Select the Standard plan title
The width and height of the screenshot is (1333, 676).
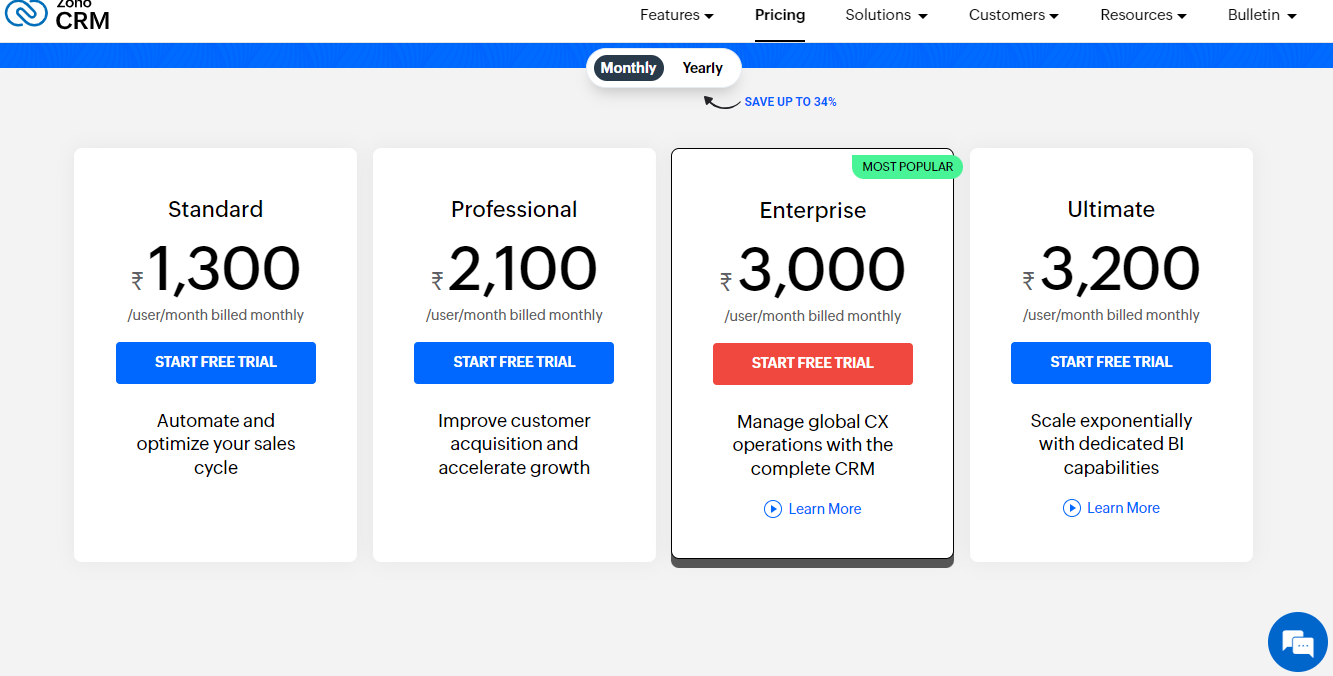pos(216,209)
